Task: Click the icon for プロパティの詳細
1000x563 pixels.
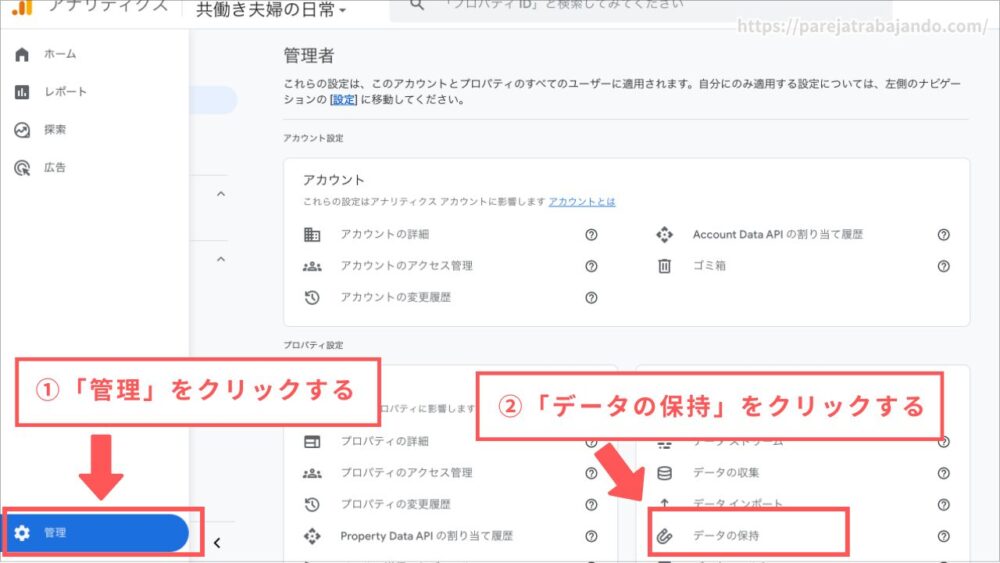Action: [312, 441]
